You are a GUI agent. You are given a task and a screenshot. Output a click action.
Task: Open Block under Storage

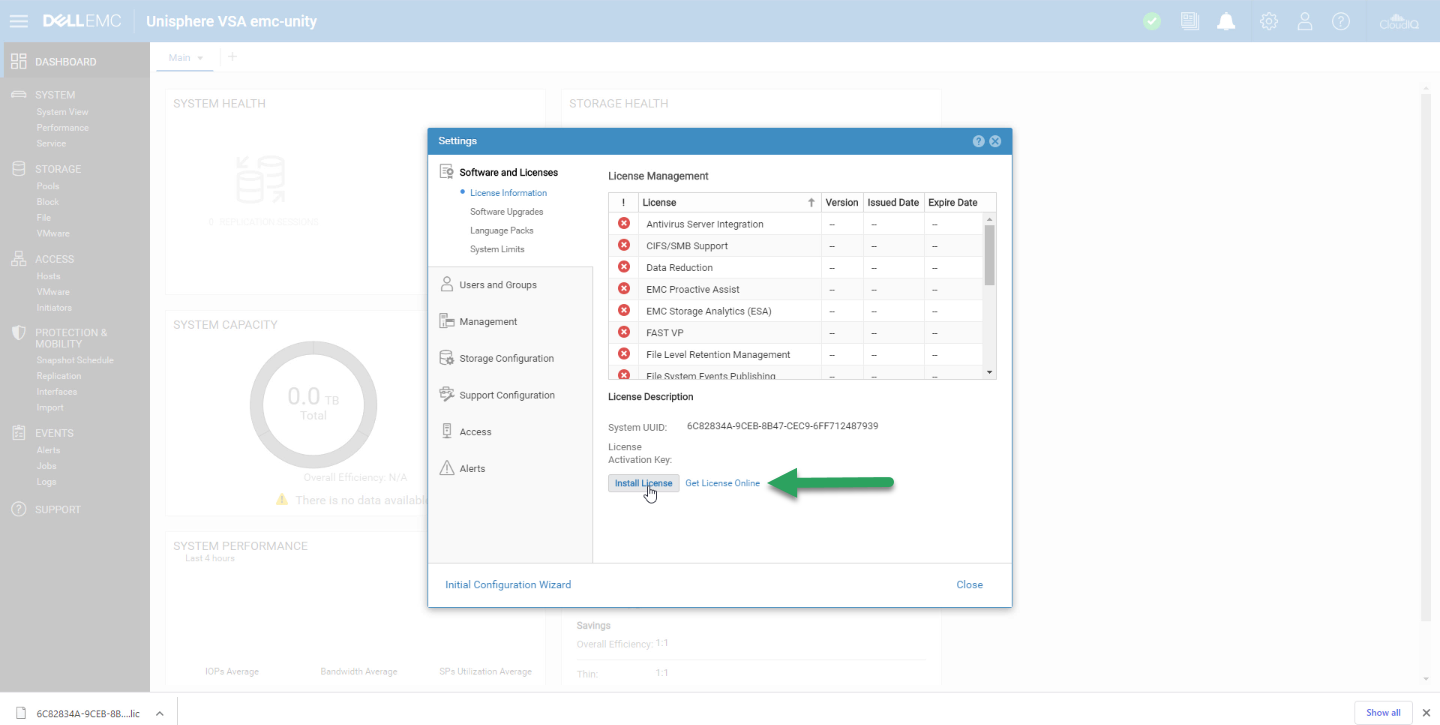point(47,202)
